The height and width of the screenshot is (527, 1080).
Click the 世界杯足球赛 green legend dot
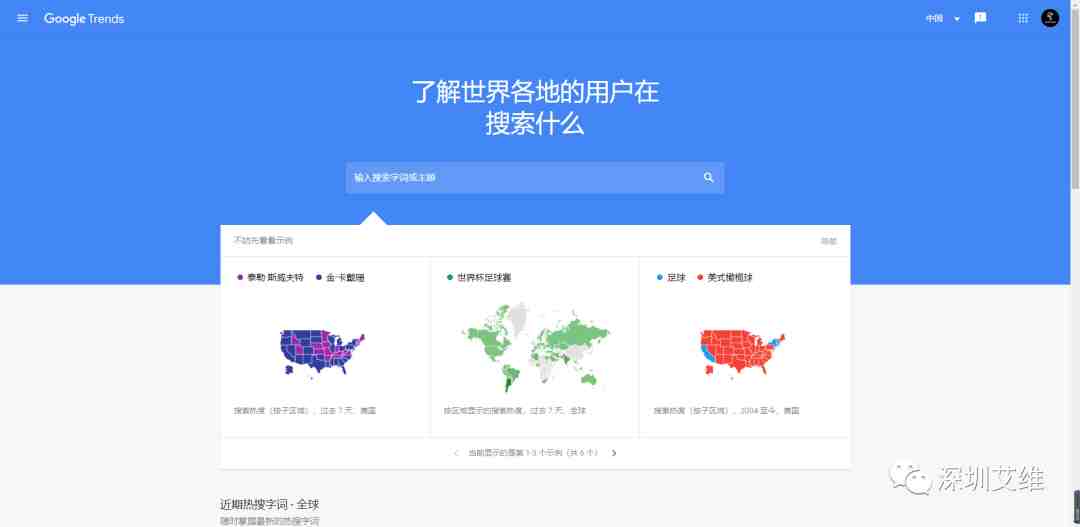click(450, 277)
